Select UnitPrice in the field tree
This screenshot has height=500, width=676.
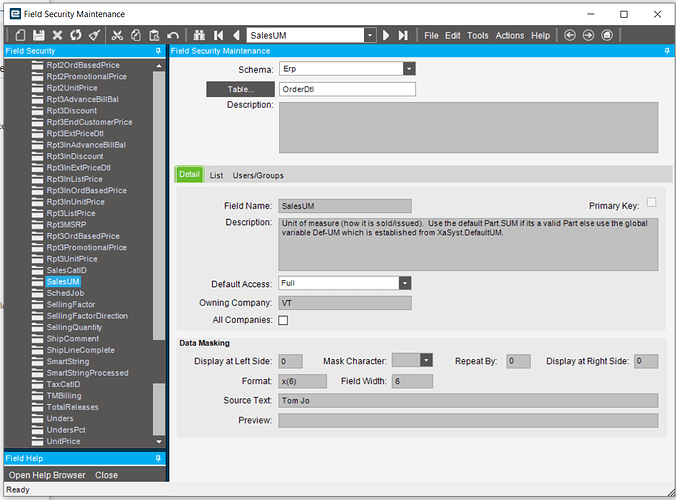click(x=63, y=441)
